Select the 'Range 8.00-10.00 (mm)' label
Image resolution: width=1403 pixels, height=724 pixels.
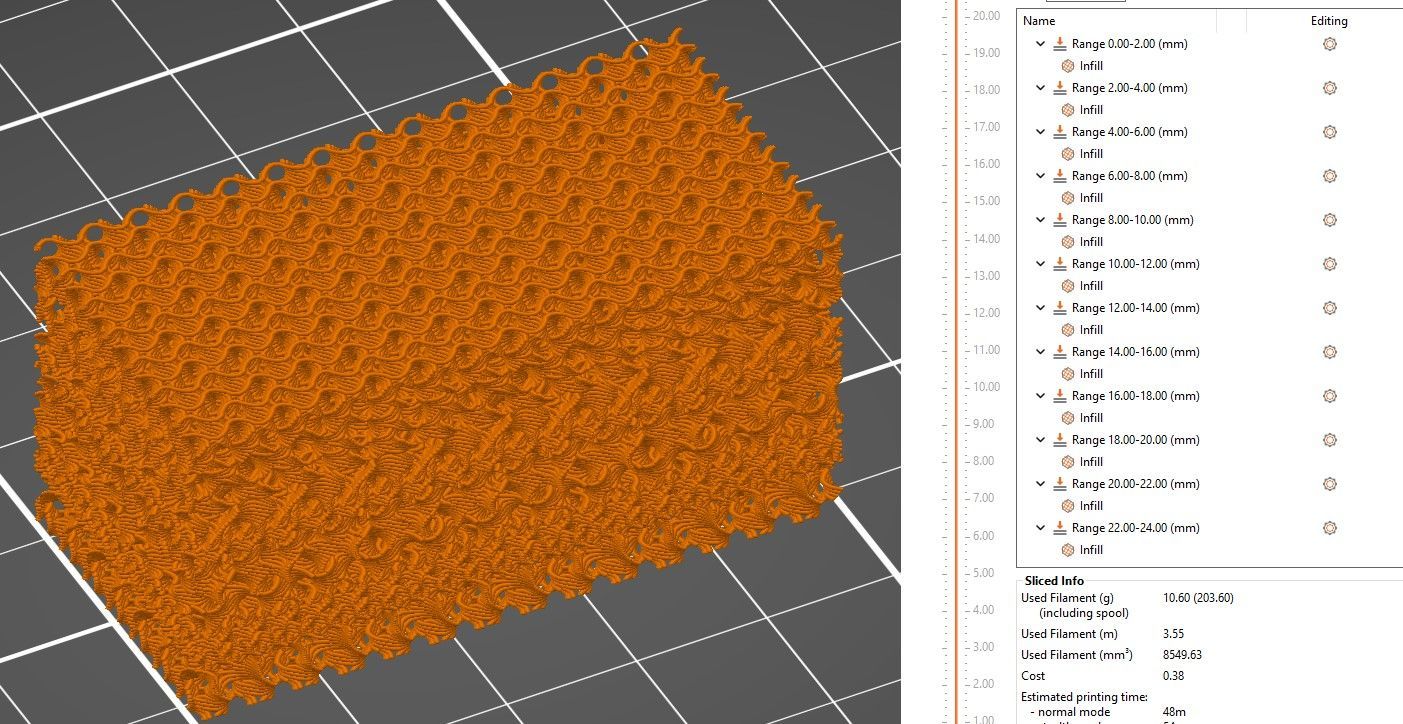[x=1133, y=220]
